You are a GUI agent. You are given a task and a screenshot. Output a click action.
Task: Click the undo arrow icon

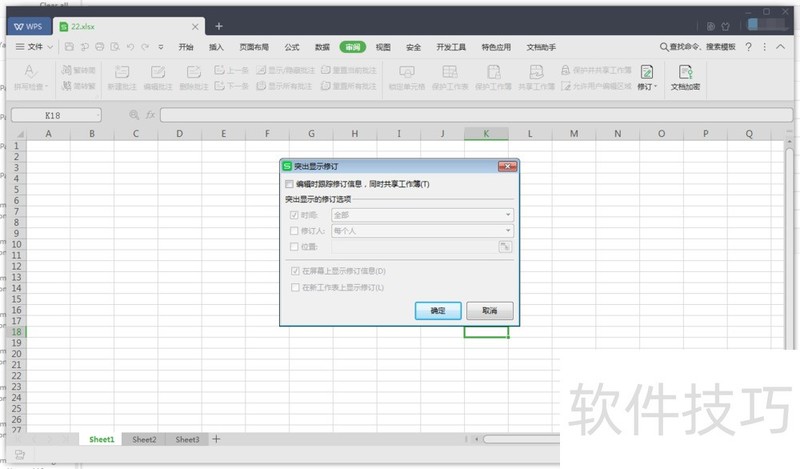point(131,47)
